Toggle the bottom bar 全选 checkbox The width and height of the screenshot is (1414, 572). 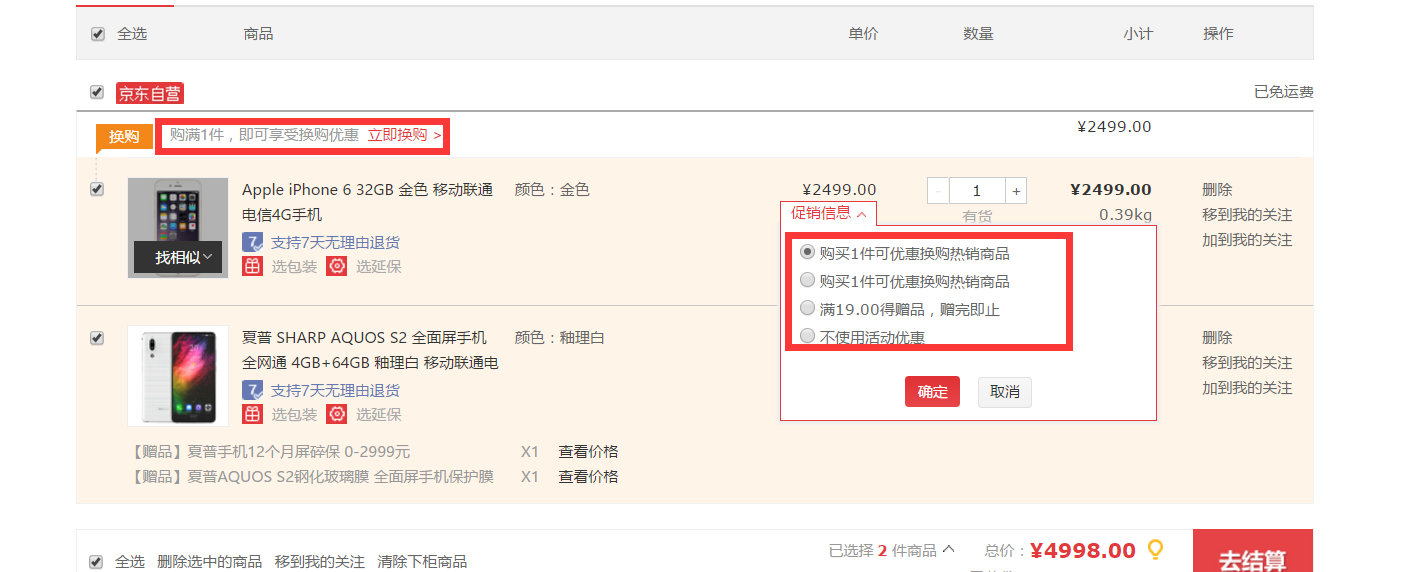point(96,562)
